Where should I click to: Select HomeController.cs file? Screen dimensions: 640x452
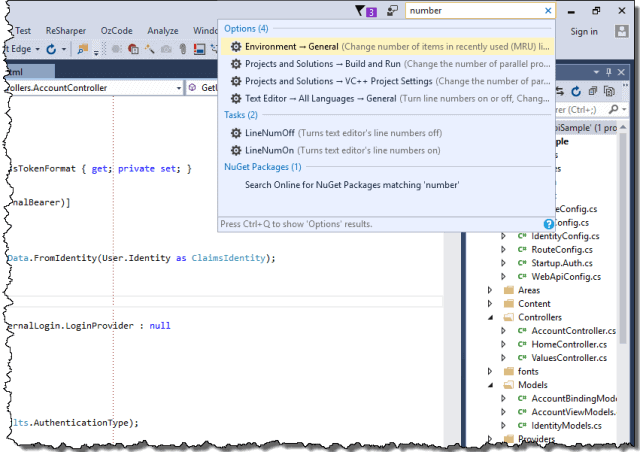pos(569,344)
